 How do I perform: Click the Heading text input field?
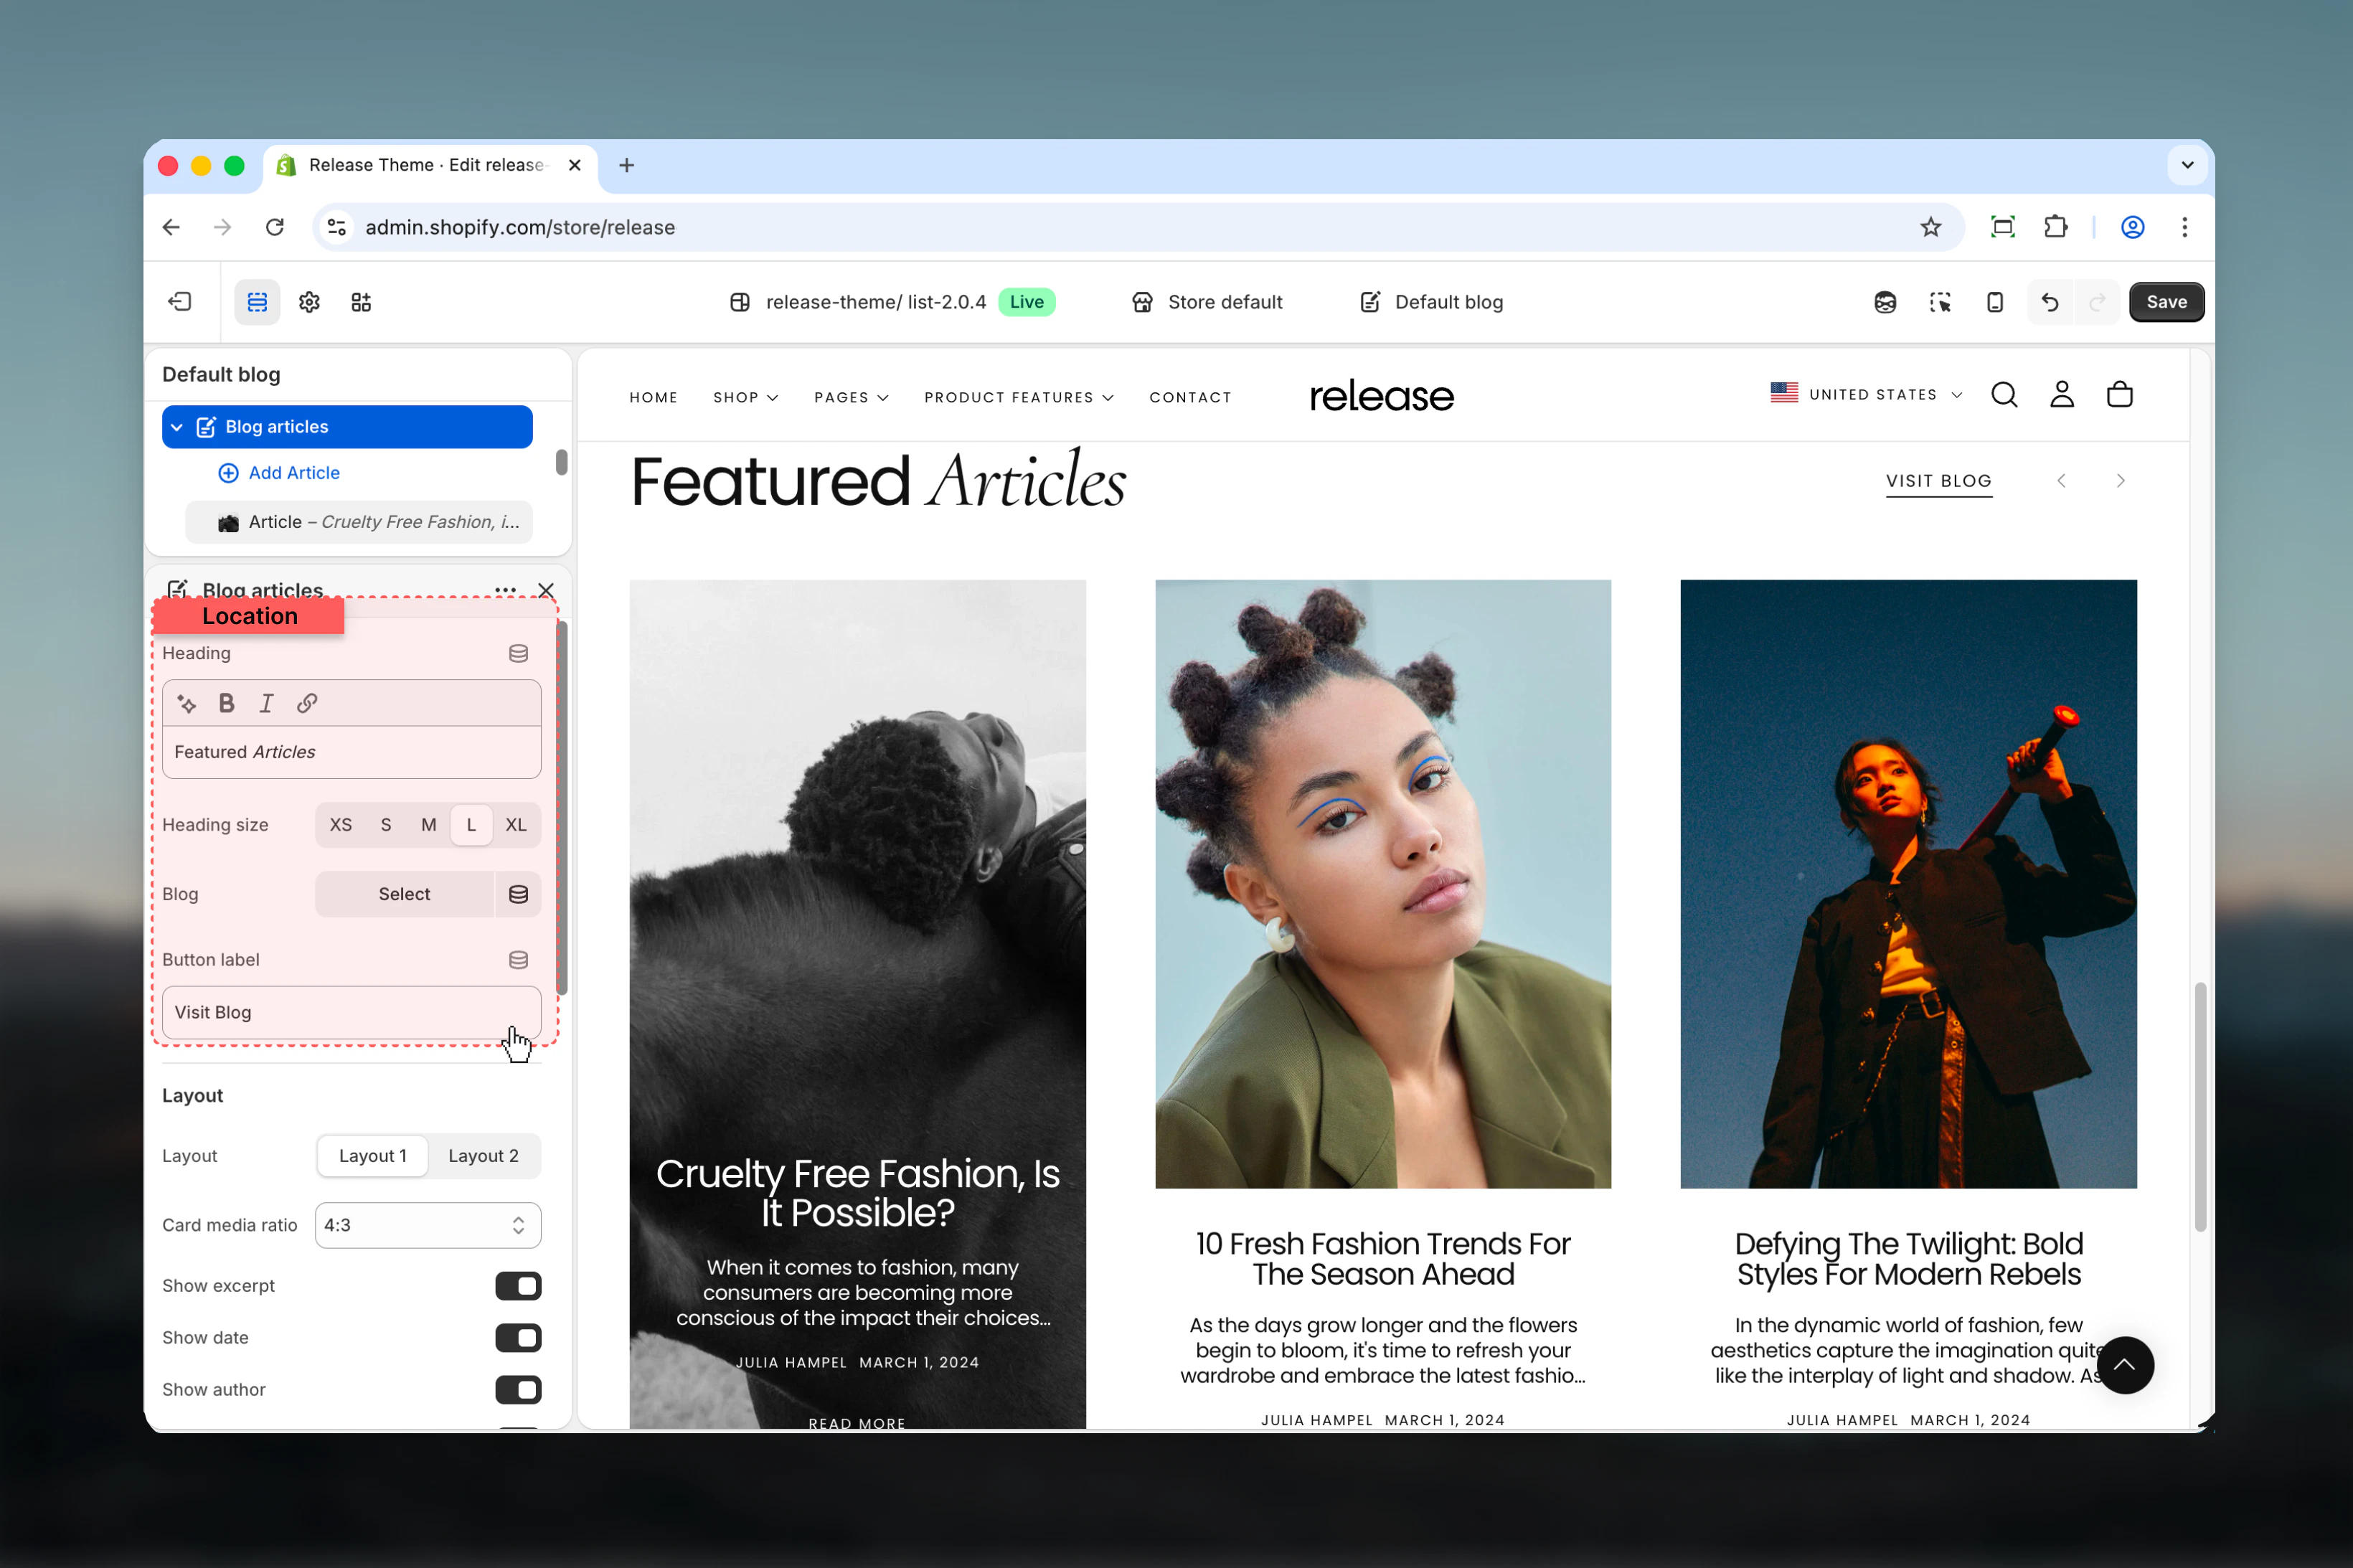pos(352,753)
